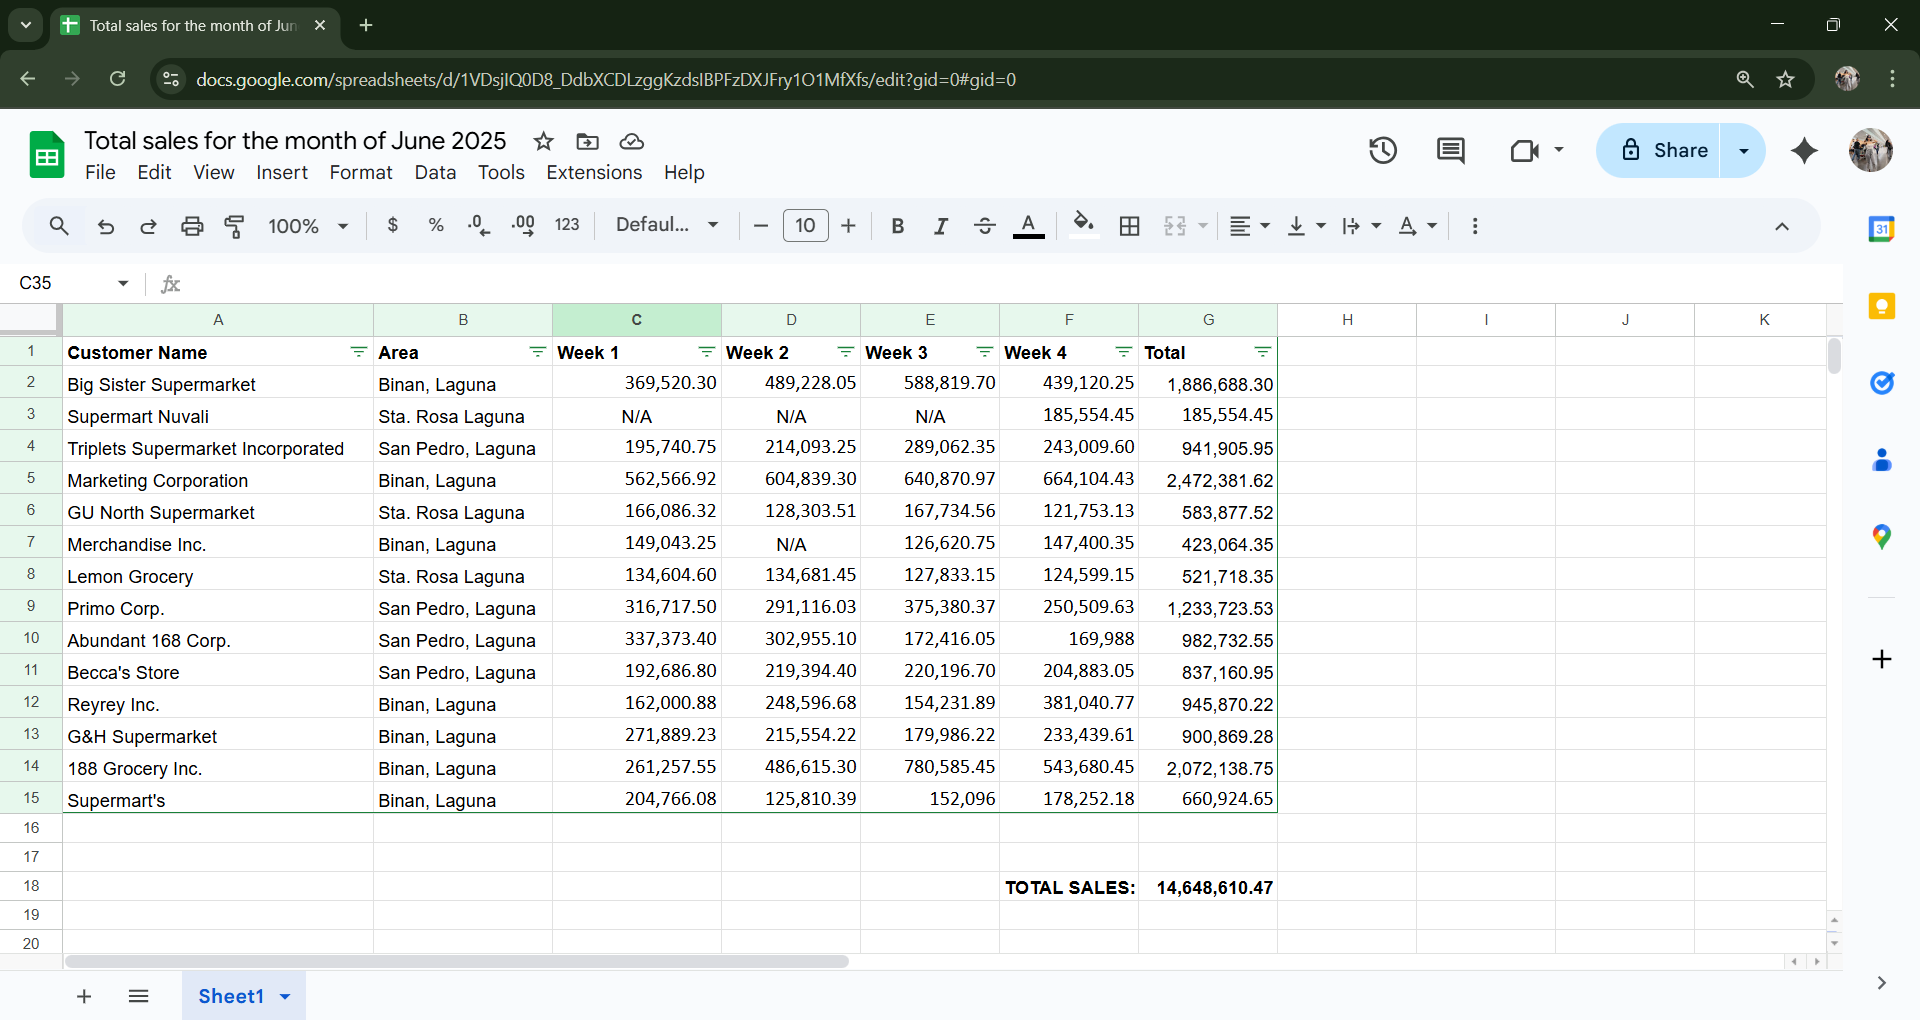Toggle italic text formatting
Viewport: 1920px width, 1020px height.
[x=940, y=226]
